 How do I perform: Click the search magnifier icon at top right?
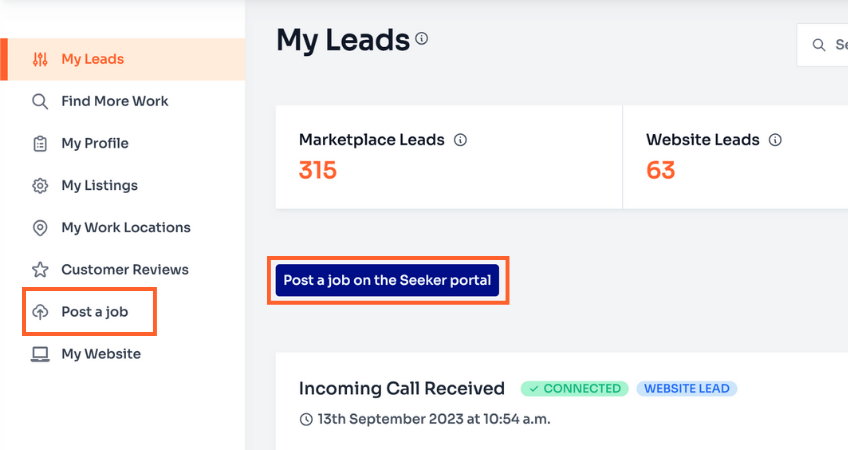[819, 45]
